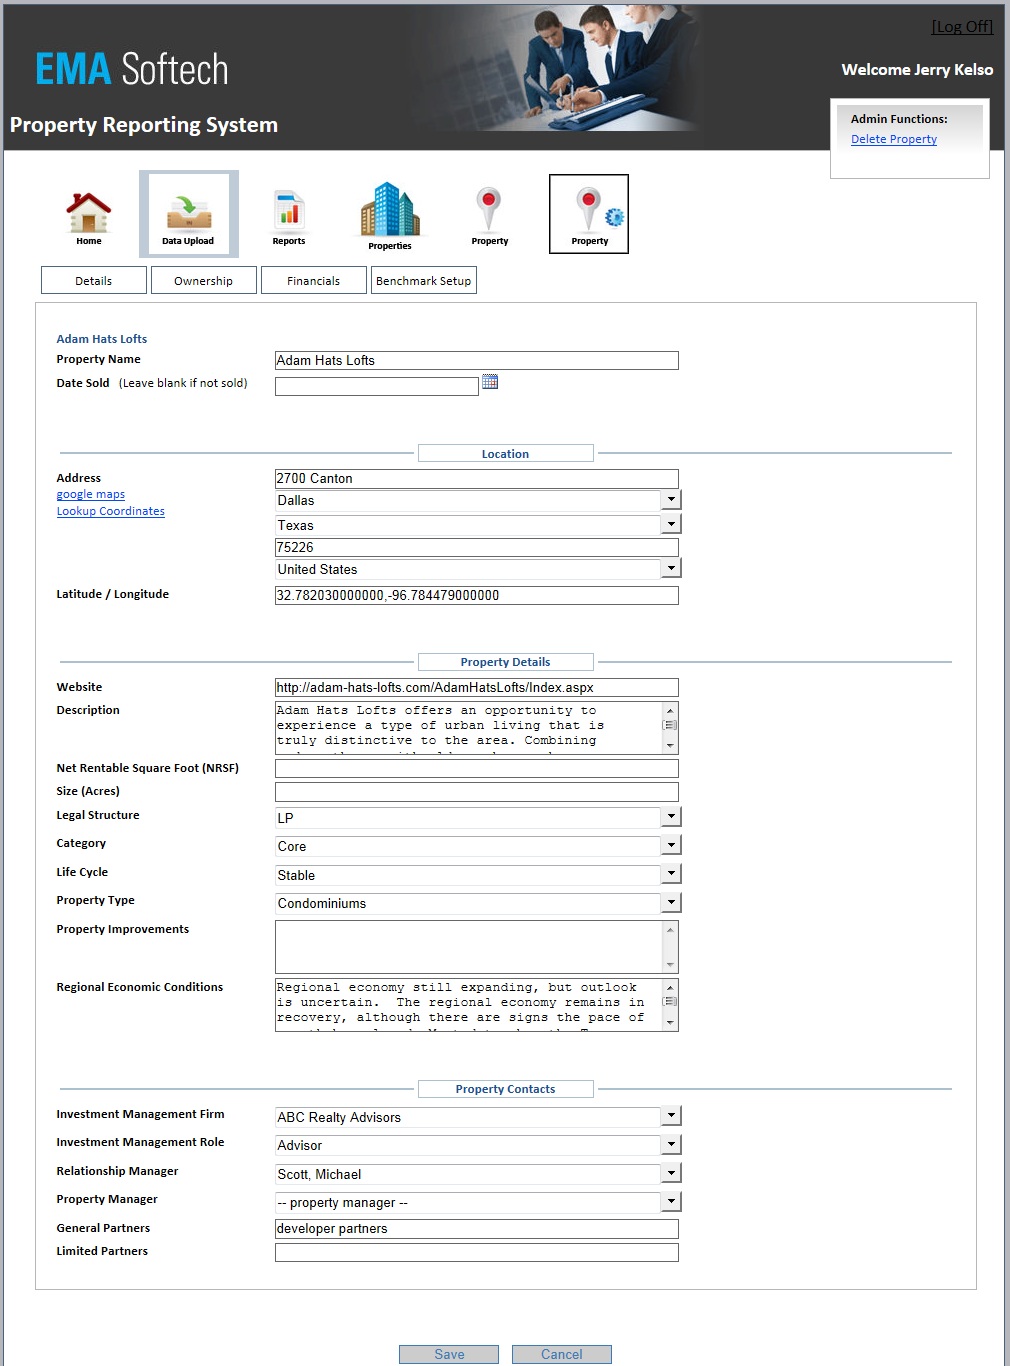The image size is (1010, 1366).
Task: Expand the Dallas city dropdown
Action: tap(671, 500)
